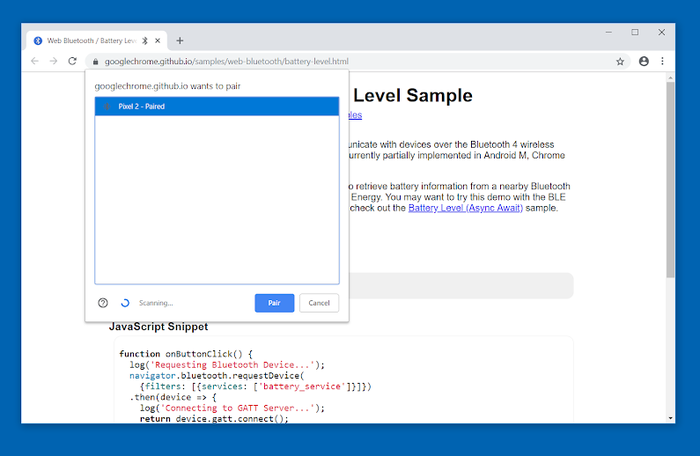Viewport: 700px width, 456px height.
Task: Click the Bluetooth indicator icon on the tab
Action: [x=144, y=40]
